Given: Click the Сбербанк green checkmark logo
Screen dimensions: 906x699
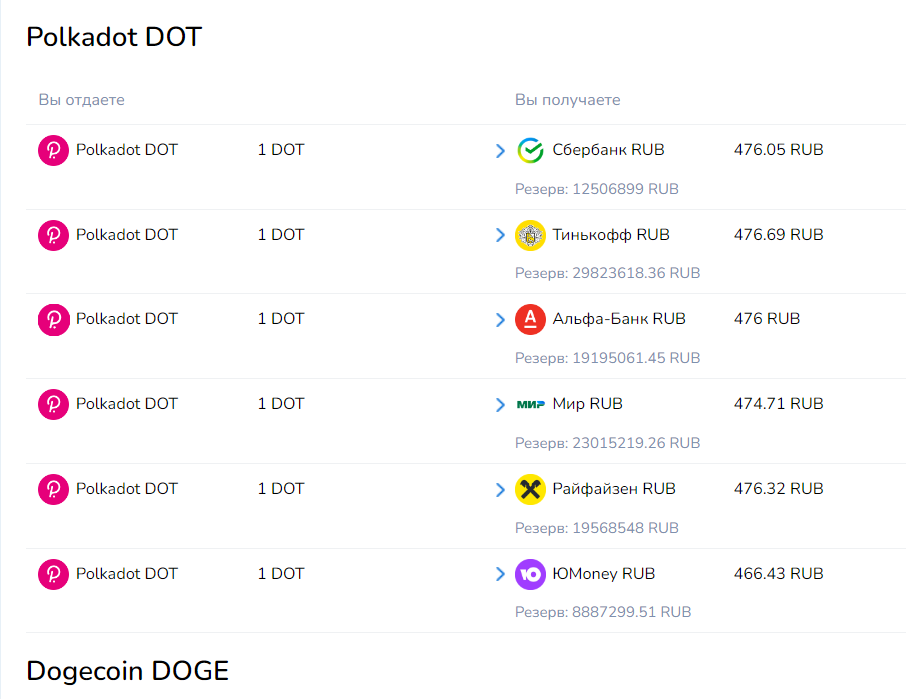Looking at the screenshot, I should coord(530,150).
